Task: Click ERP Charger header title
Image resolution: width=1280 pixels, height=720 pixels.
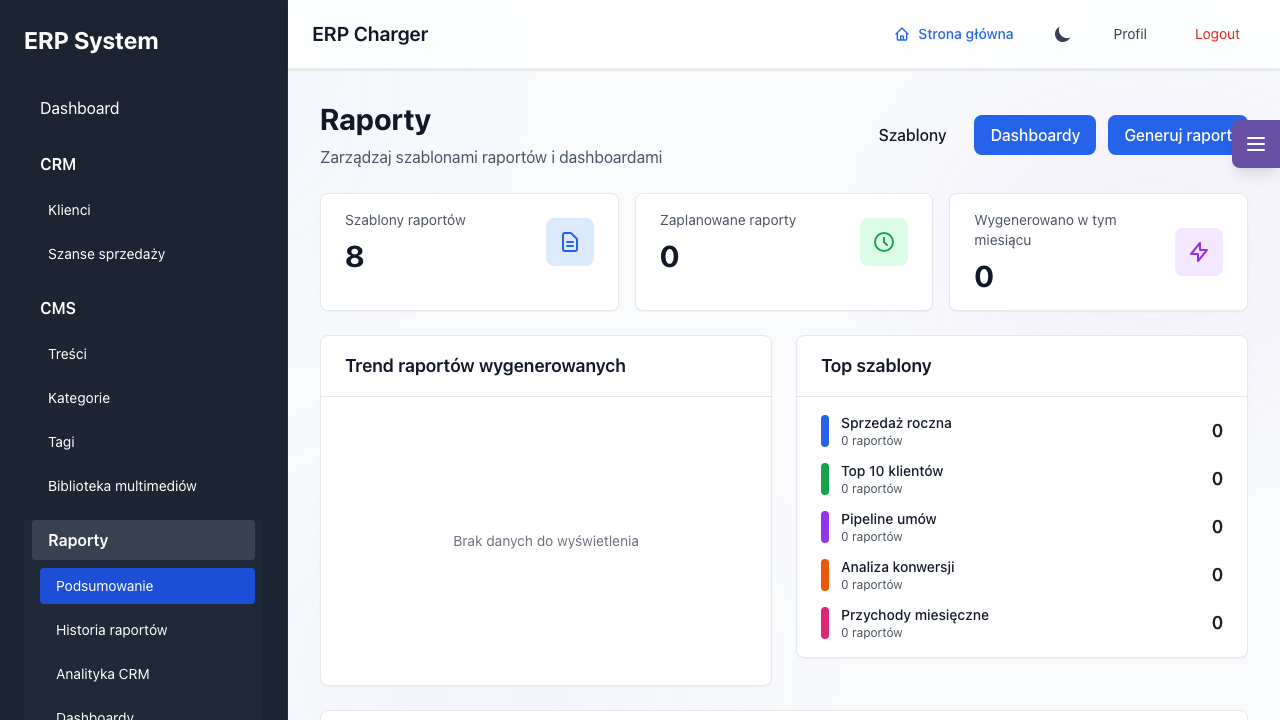Action: (370, 34)
